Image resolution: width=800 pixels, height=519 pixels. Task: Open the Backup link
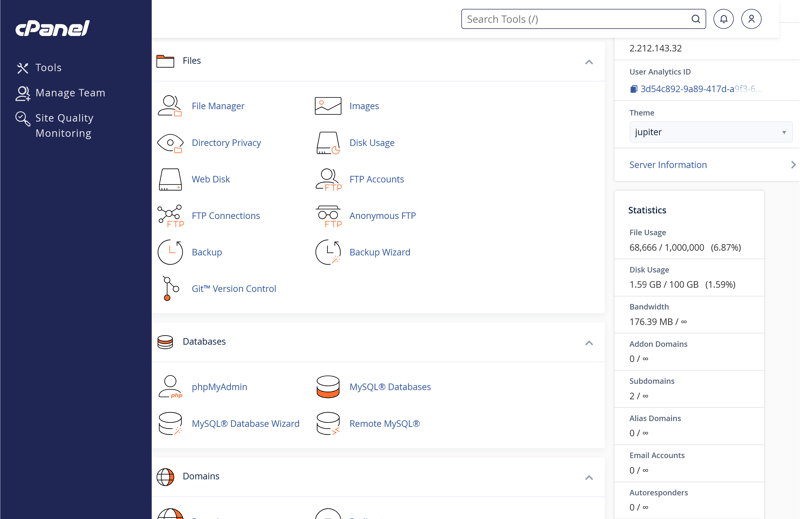pyautogui.click(x=207, y=252)
